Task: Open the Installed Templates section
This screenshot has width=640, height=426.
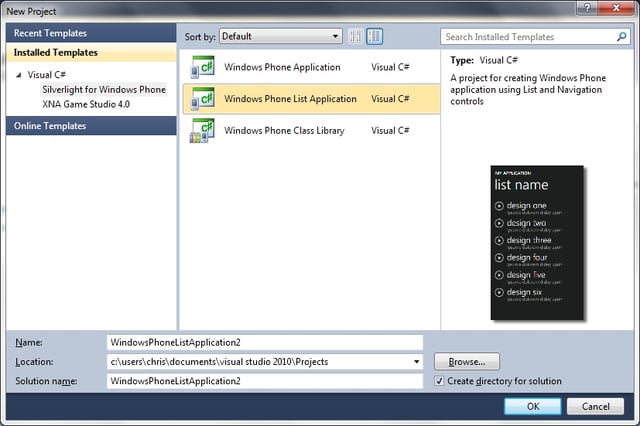Action: pyautogui.click(x=91, y=53)
